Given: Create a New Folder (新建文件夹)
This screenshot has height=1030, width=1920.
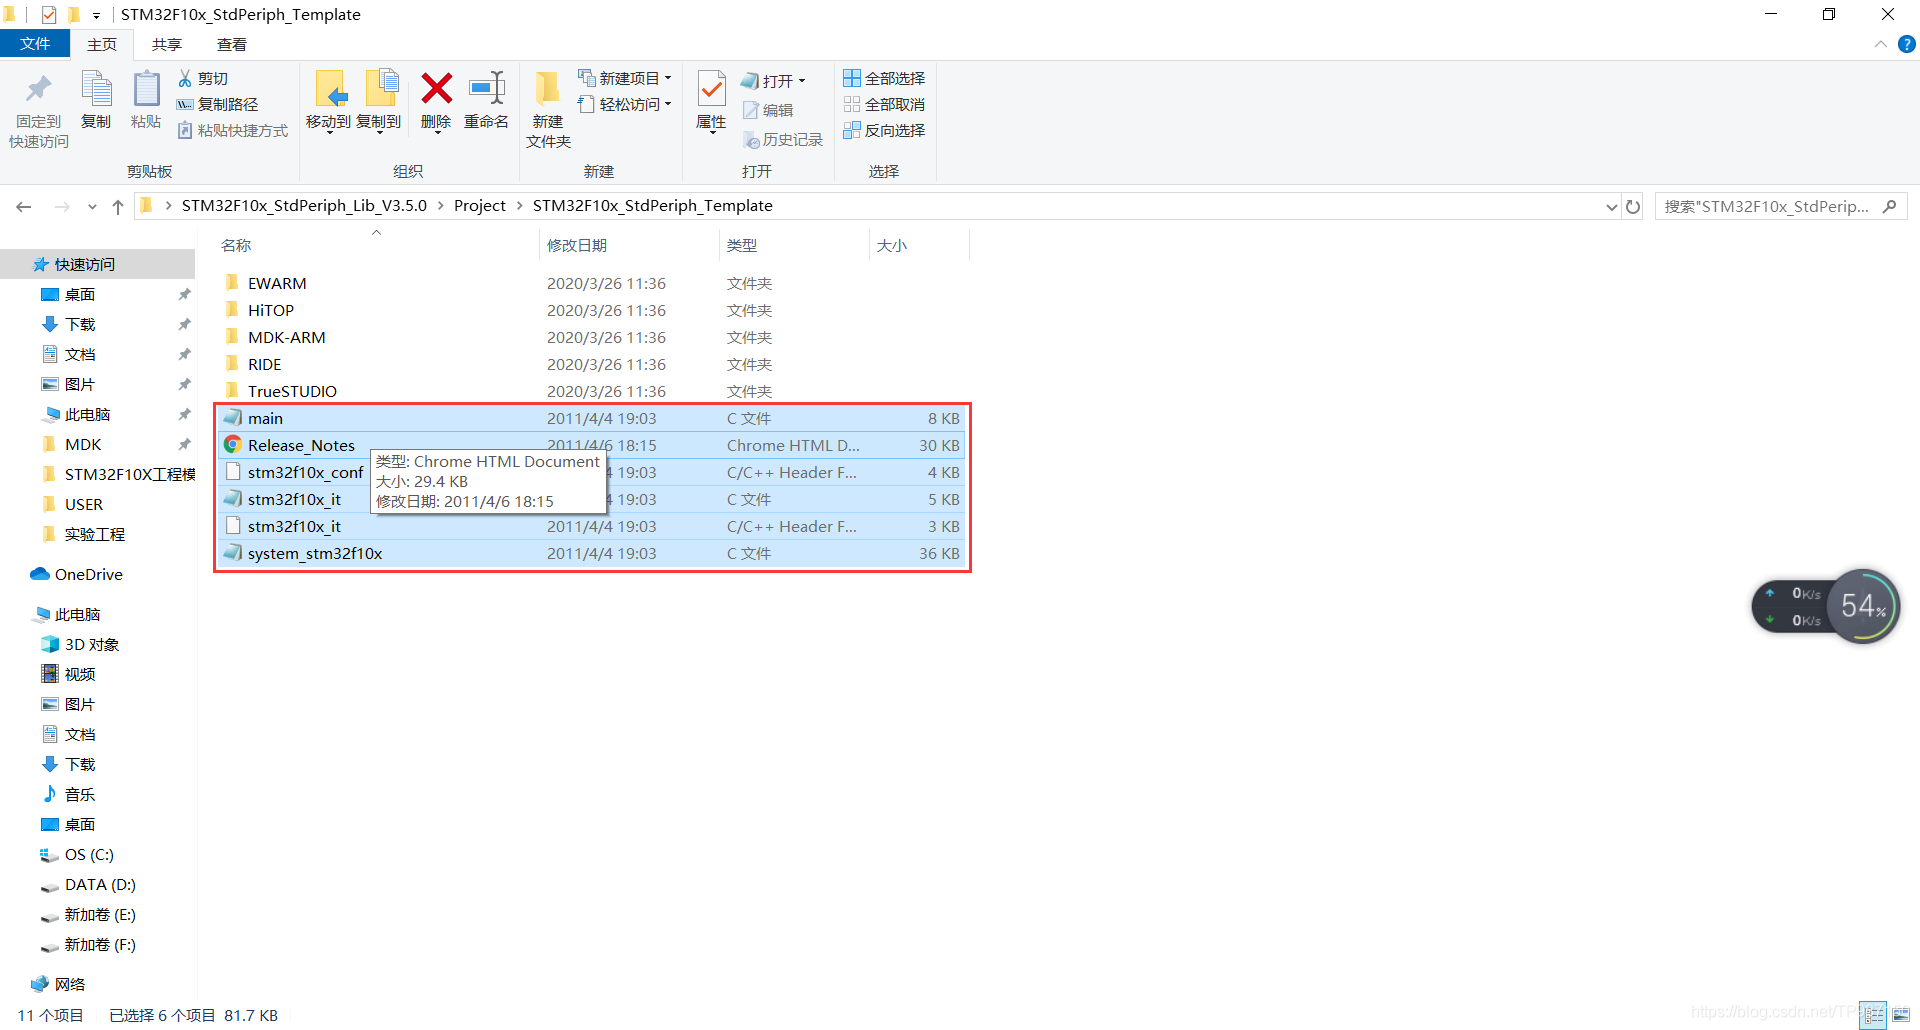Looking at the screenshot, I should [x=548, y=110].
